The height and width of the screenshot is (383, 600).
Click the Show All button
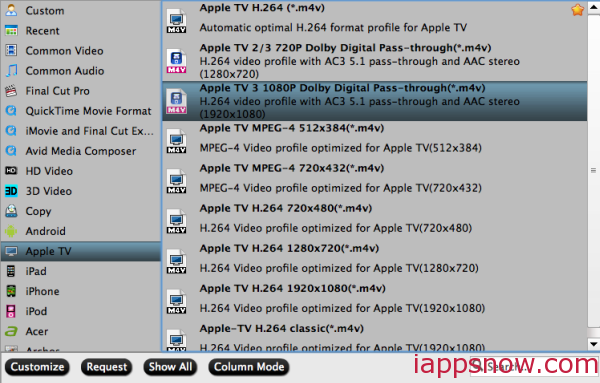click(170, 367)
